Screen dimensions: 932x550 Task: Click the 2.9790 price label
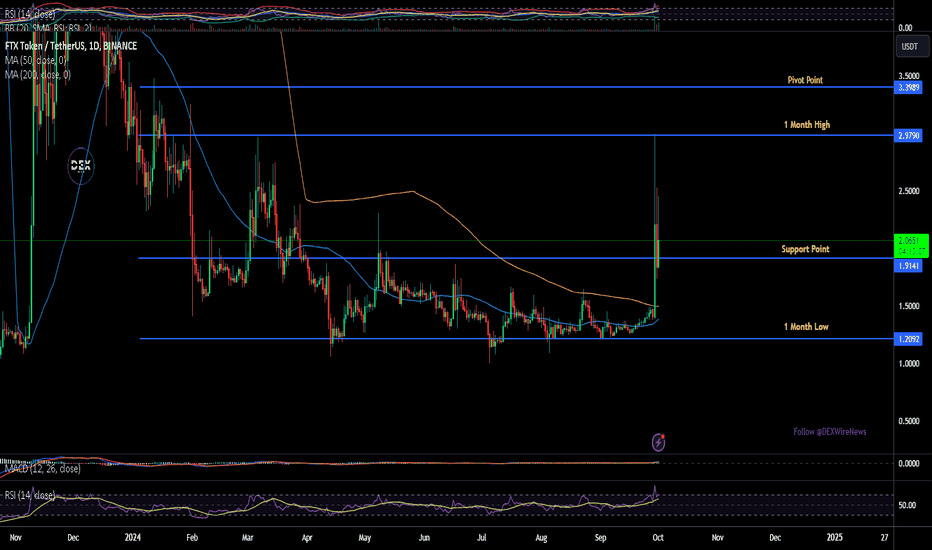[908, 136]
